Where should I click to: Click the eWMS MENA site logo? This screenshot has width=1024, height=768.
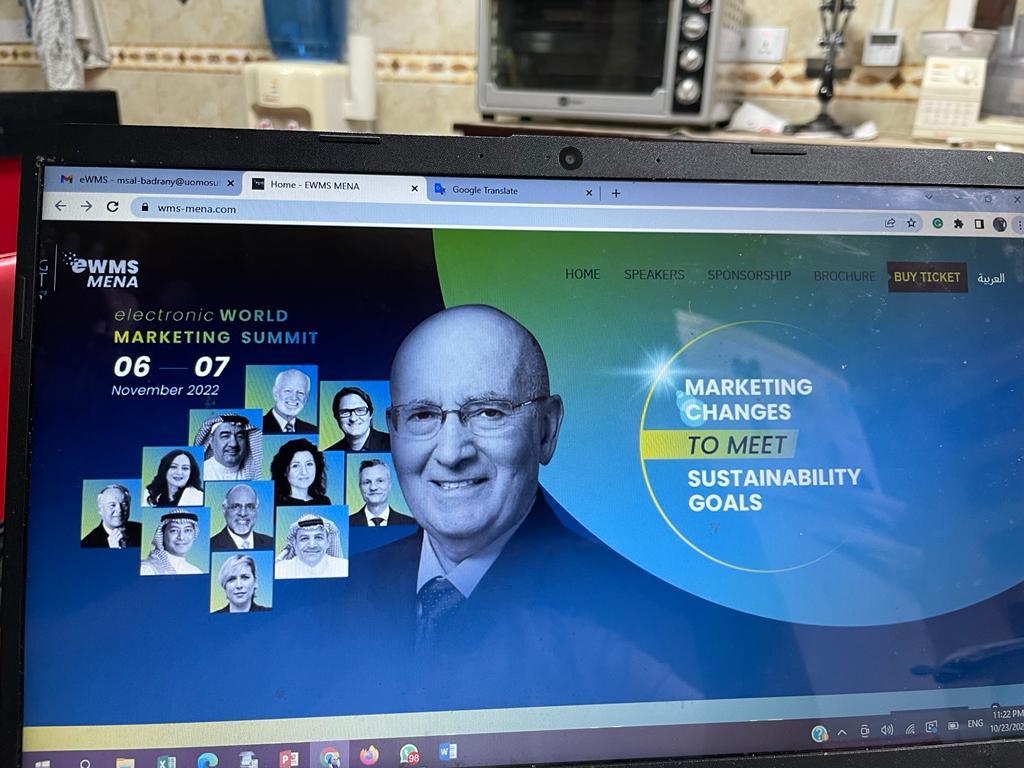click(102, 270)
